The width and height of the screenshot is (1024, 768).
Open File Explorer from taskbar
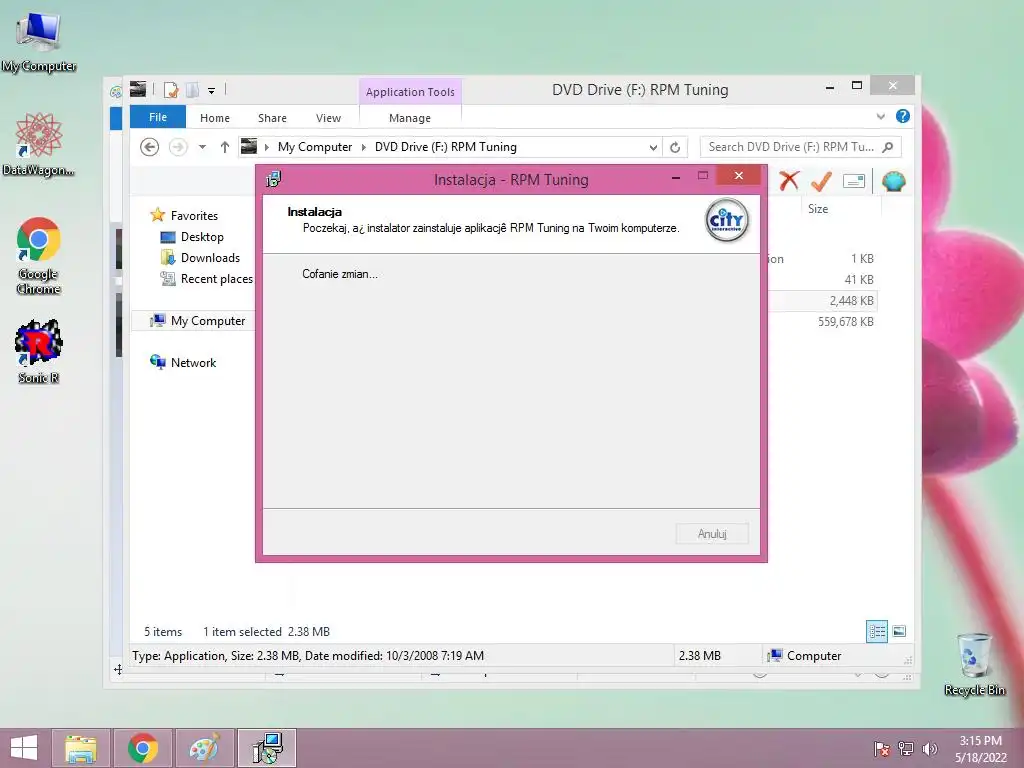click(x=81, y=748)
